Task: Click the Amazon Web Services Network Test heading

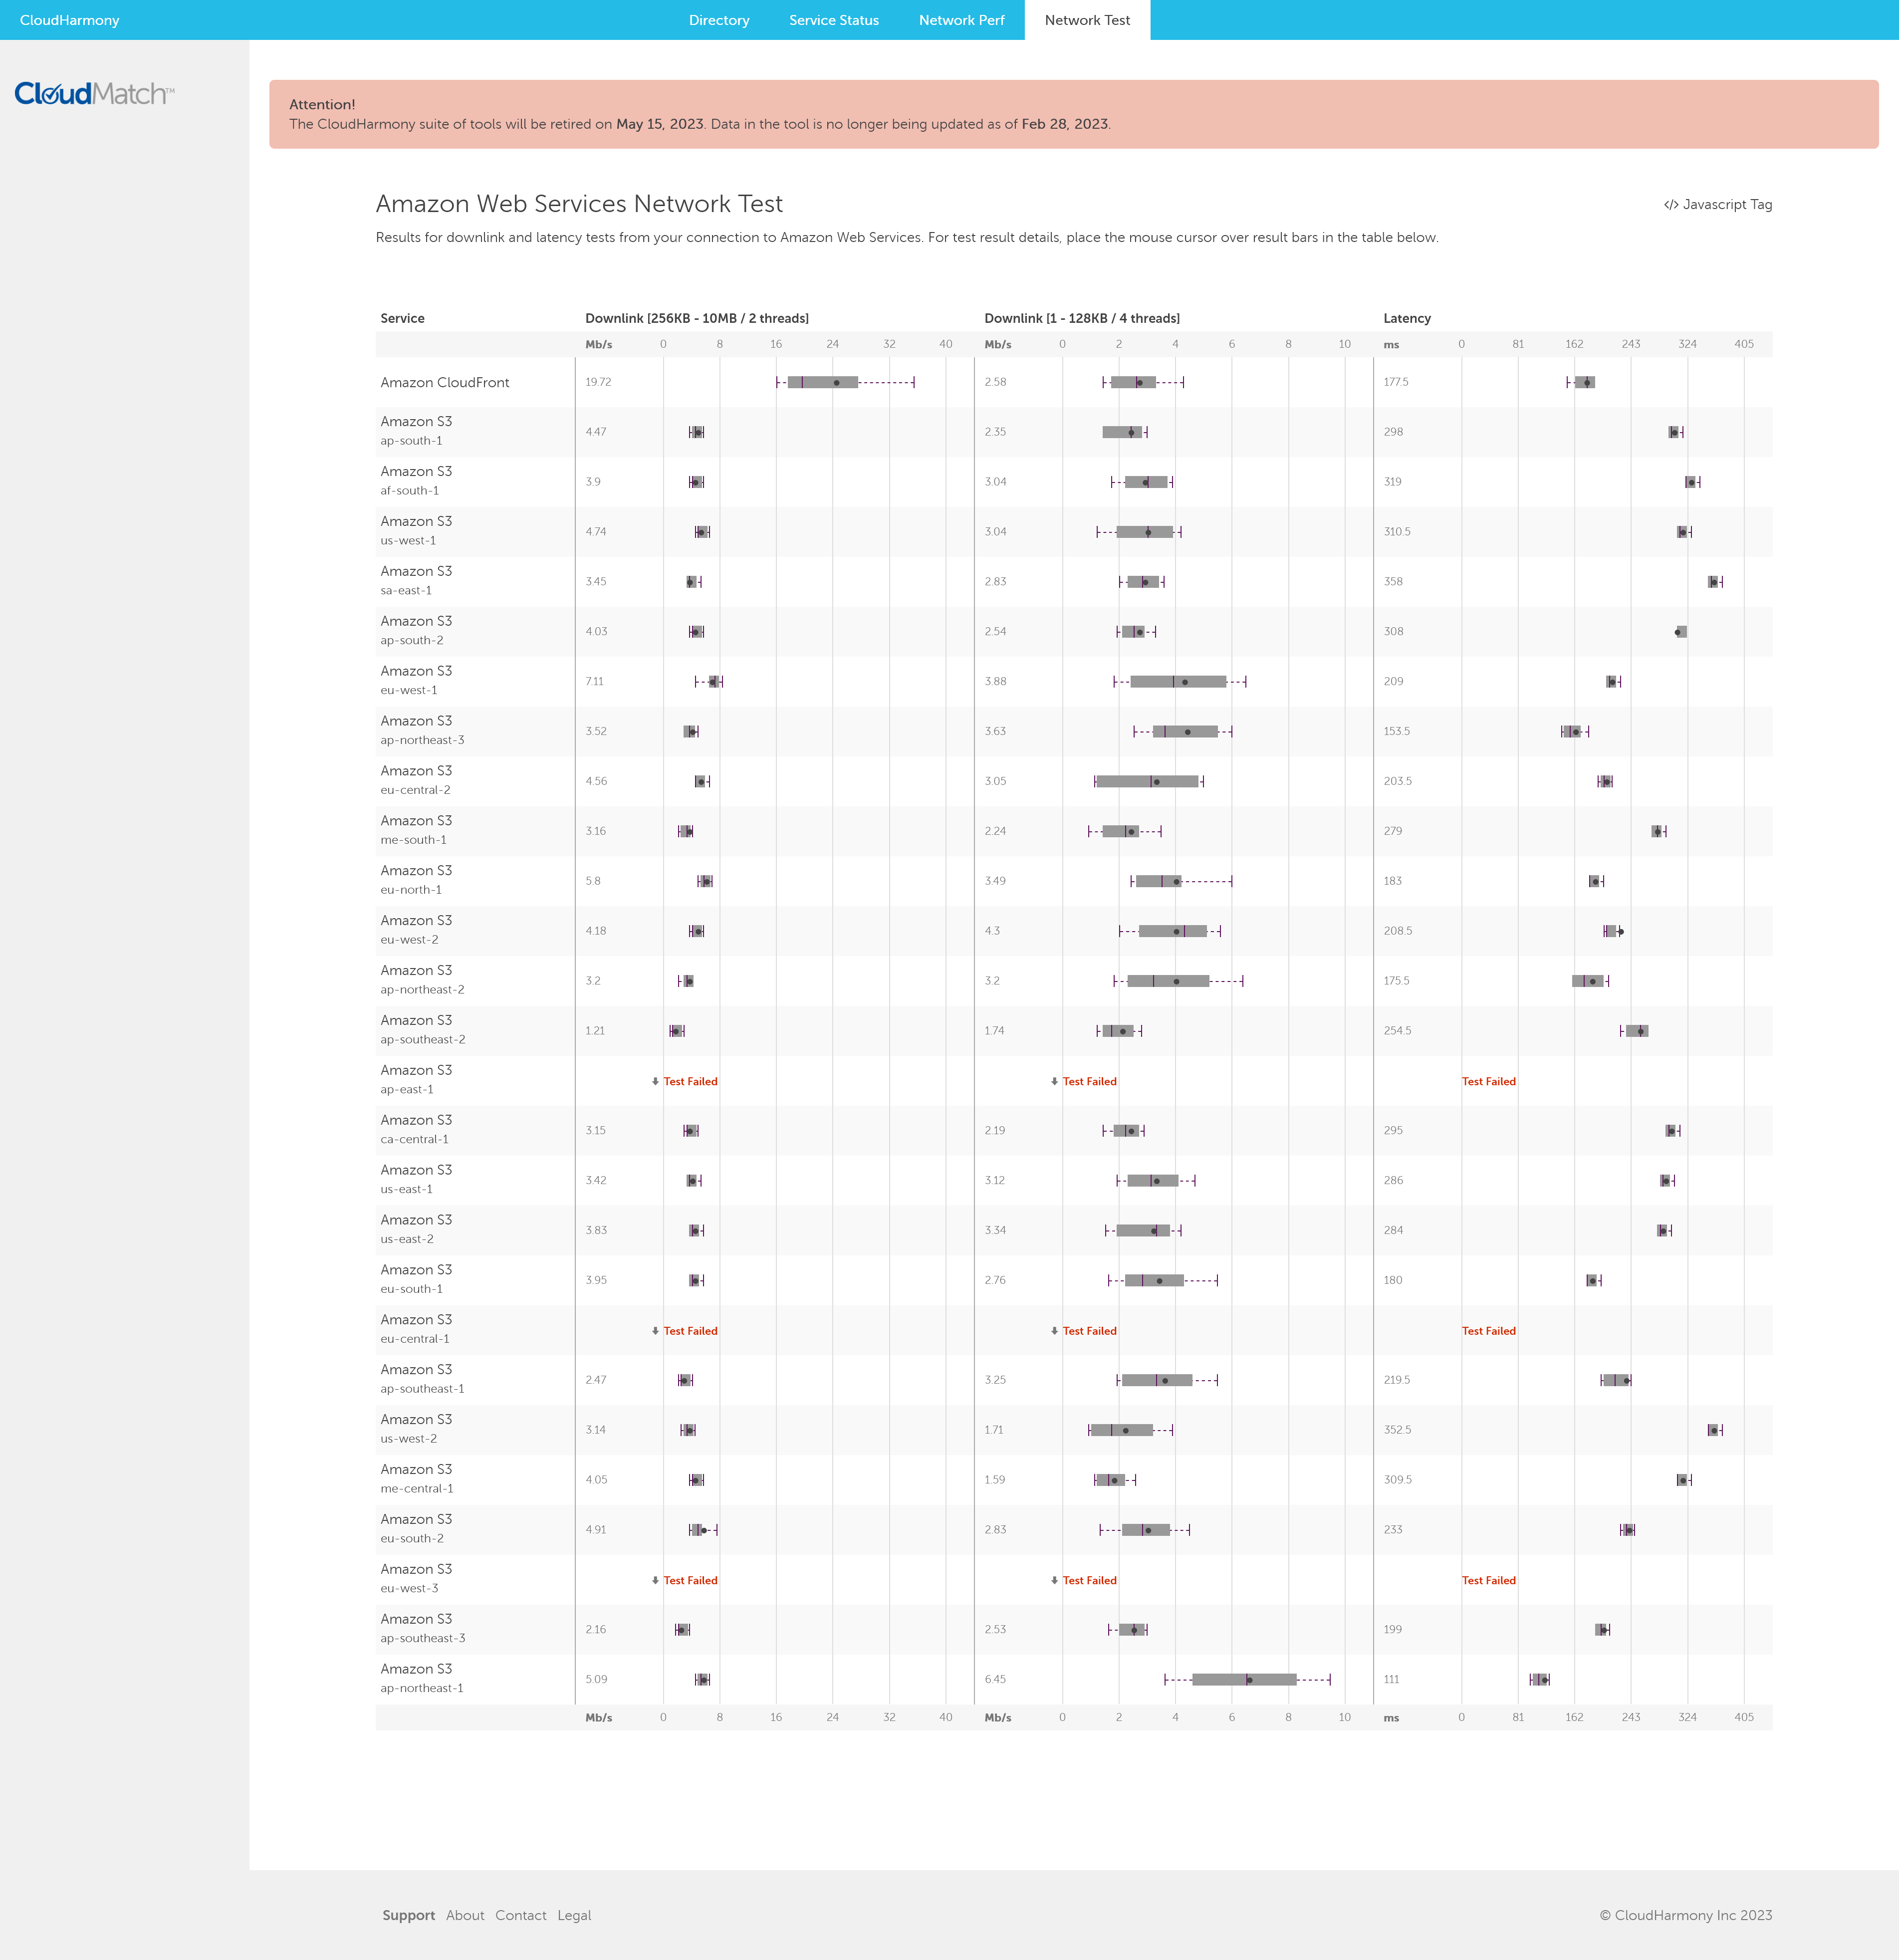Action: 579,204
